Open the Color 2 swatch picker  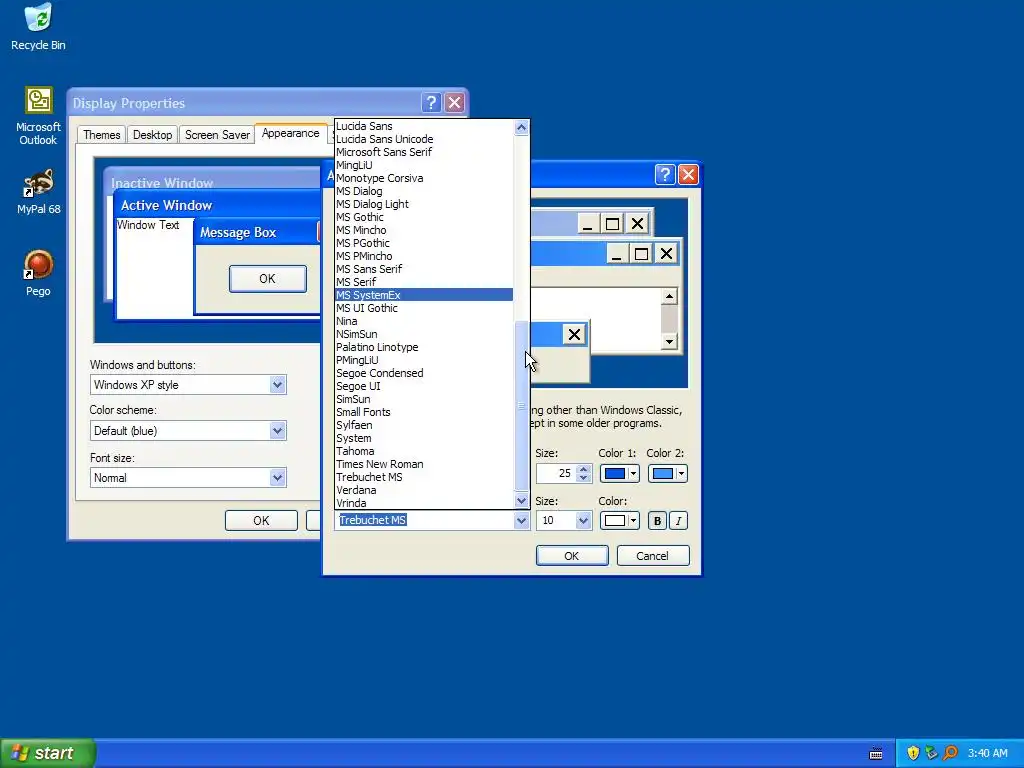pyautogui.click(x=667, y=473)
